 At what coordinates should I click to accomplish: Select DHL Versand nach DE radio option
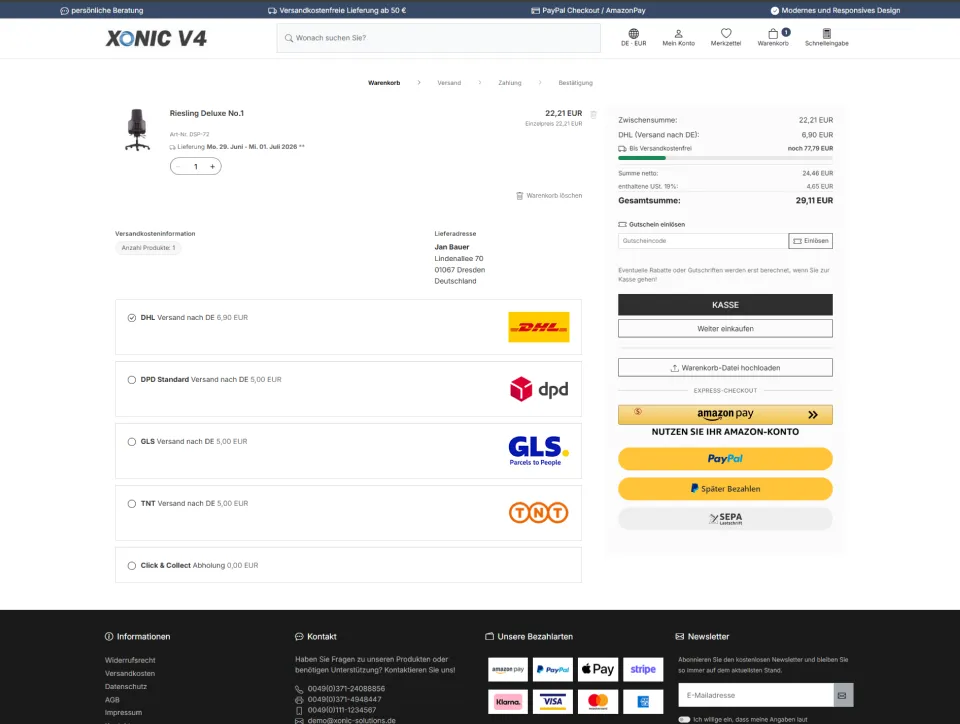(x=132, y=318)
